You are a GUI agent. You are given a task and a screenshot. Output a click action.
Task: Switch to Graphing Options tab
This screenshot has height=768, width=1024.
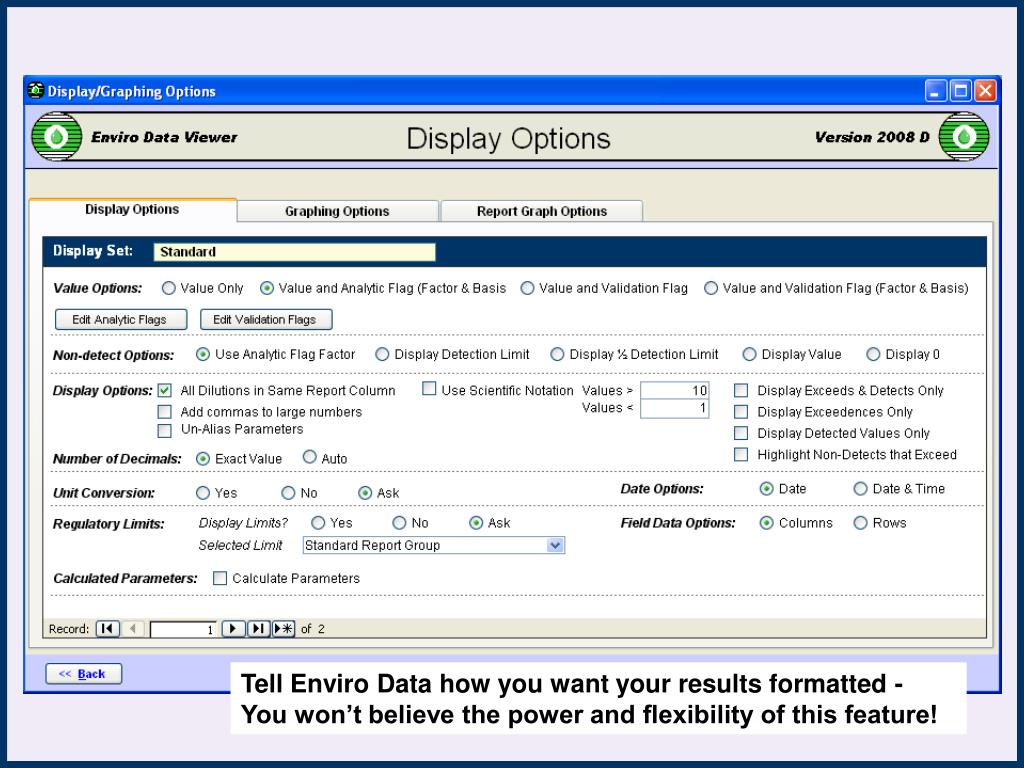[337, 211]
